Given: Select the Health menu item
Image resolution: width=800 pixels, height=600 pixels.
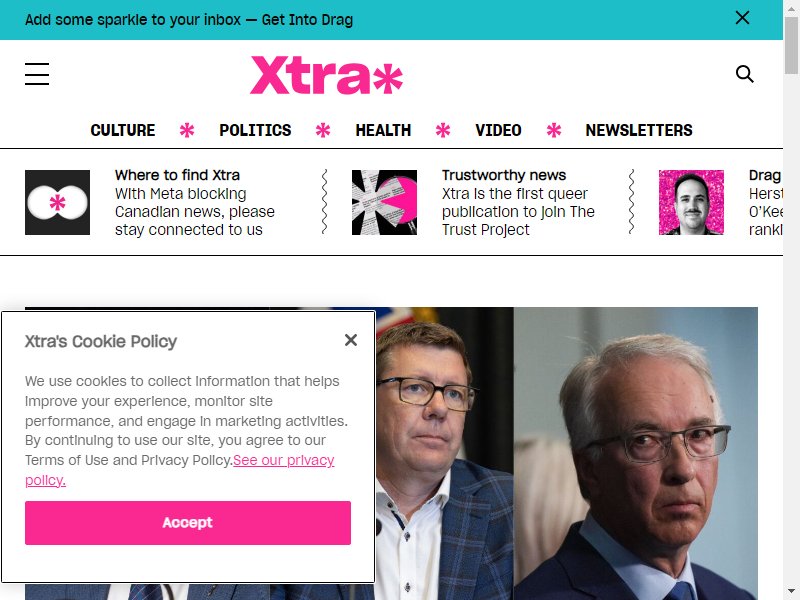Looking at the screenshot, I should (383, 130).
